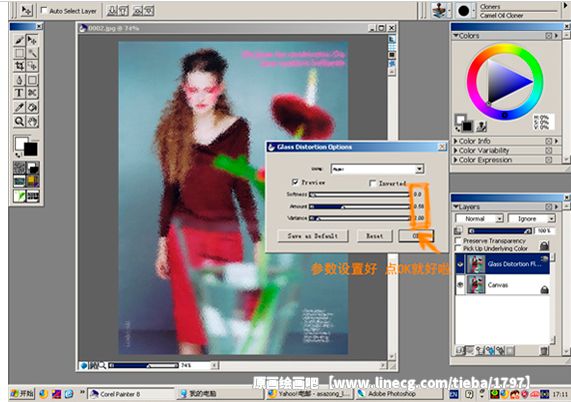Click the Clone Color stamp icon
Image resolution: width=571 pixels, height=402 pixels.
click(x=481, y=126)
